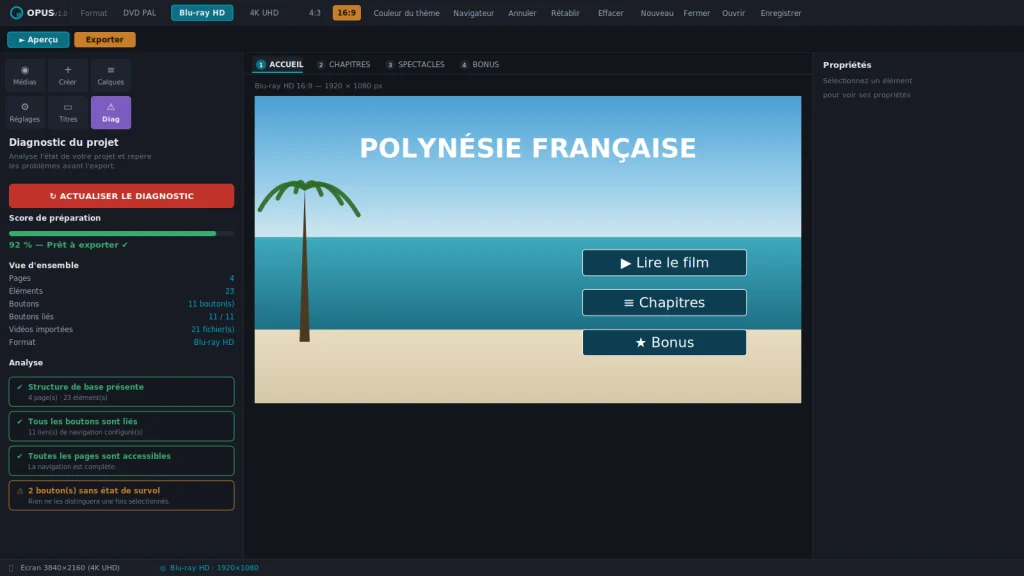Open Couleur du thème option

[x=406, y=13]
